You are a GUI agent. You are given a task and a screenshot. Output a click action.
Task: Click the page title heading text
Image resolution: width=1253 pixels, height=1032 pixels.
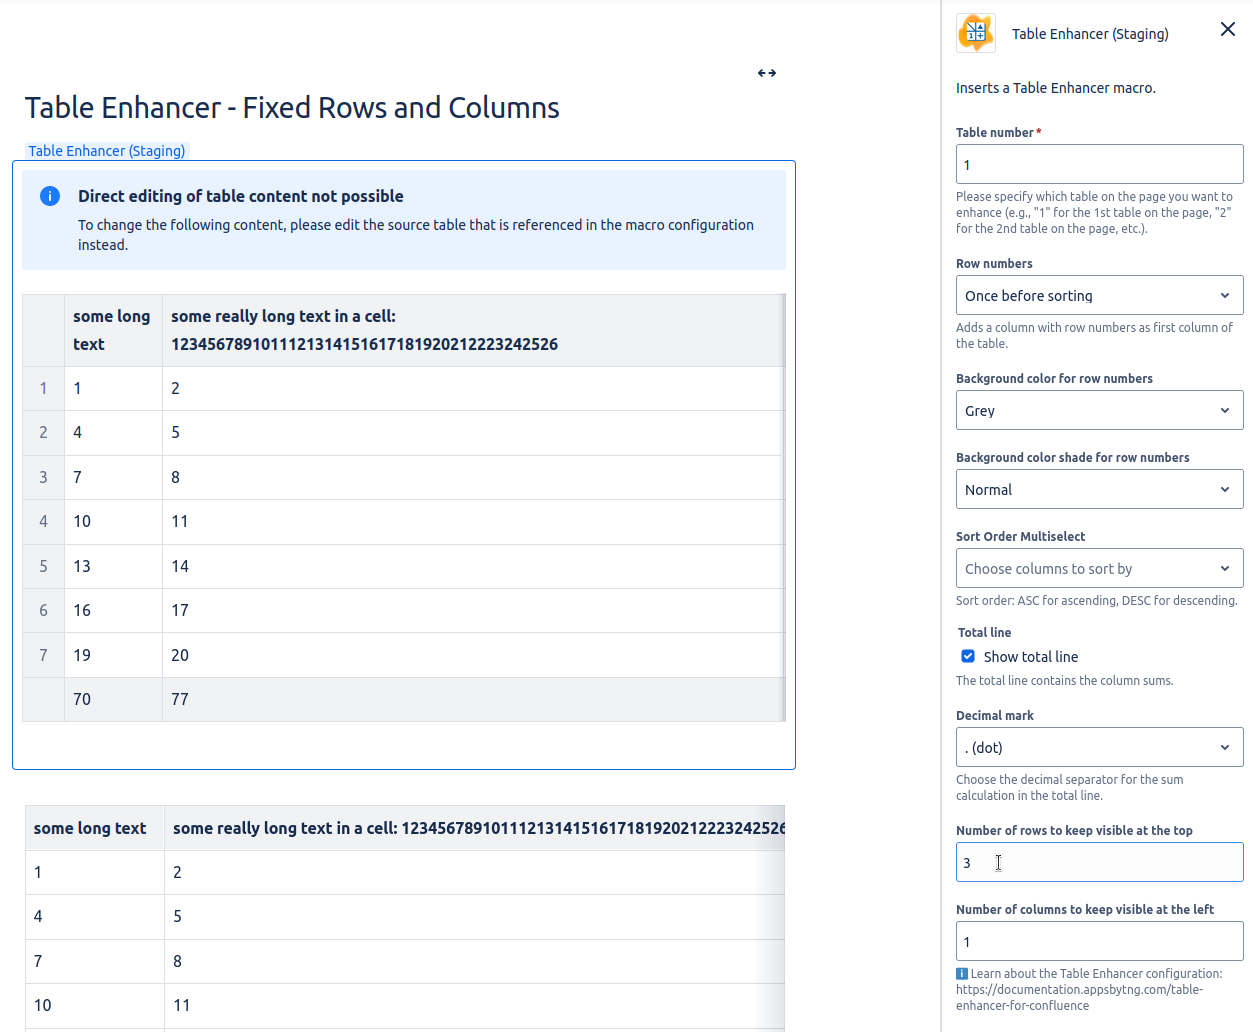[x=292, y=108]
